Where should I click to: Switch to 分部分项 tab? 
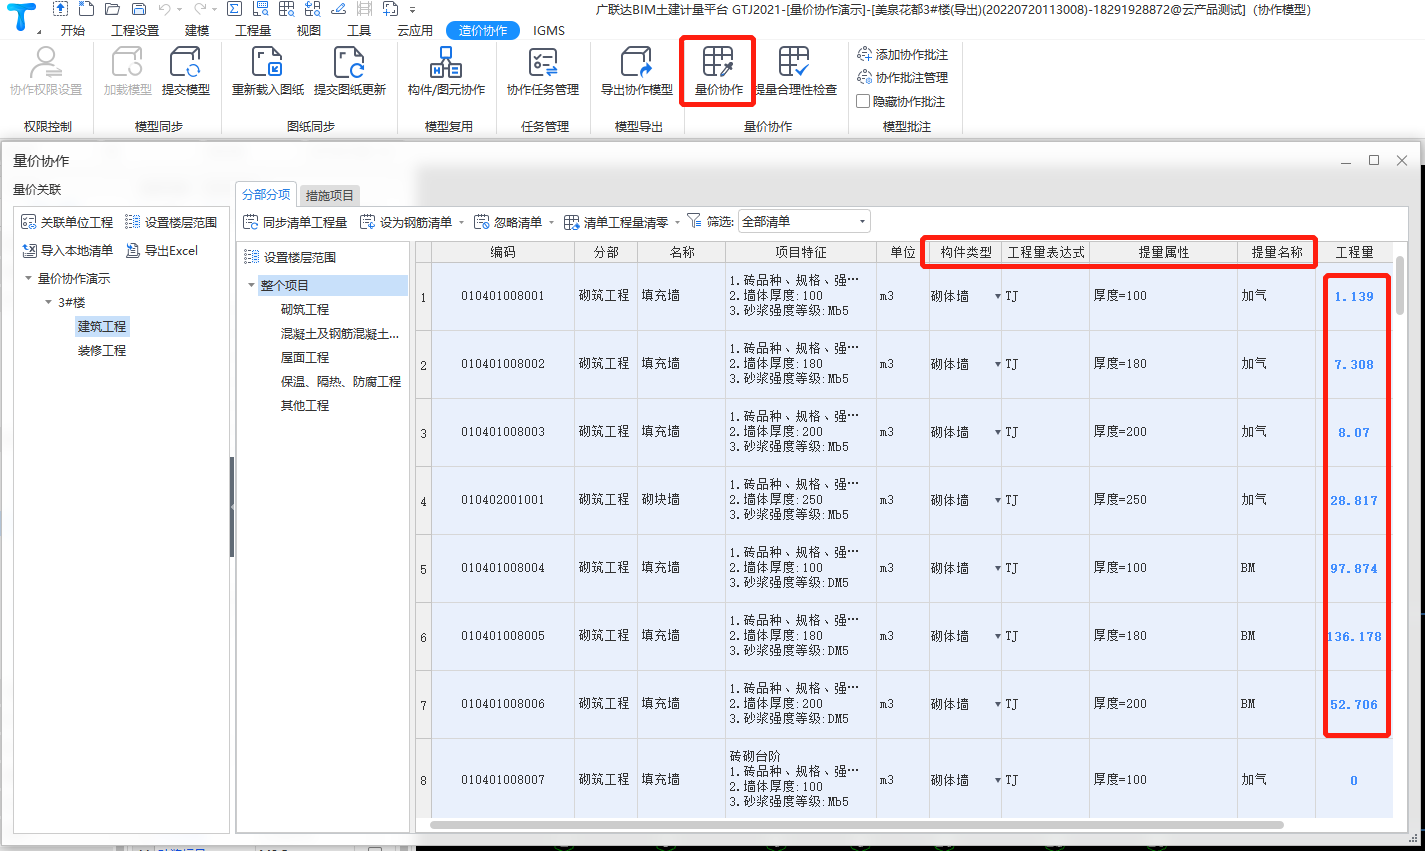click(x=266, y=194)
